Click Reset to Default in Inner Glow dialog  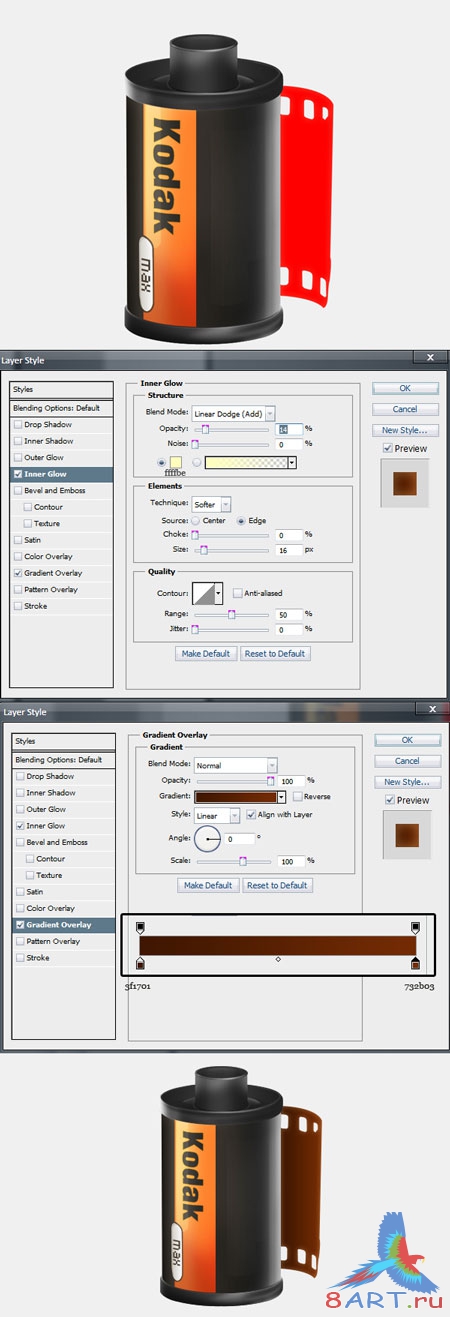click(x=275, y=653)
